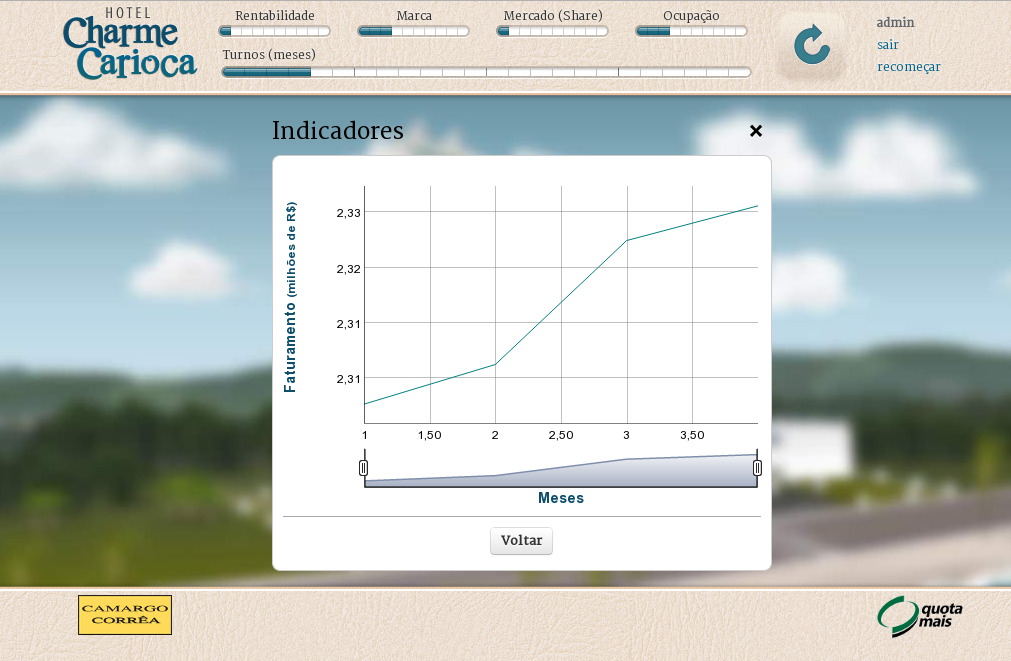Click the Mercado (Share) indicator bar
Screen dimensions: 1011x661
pos(552,31)
